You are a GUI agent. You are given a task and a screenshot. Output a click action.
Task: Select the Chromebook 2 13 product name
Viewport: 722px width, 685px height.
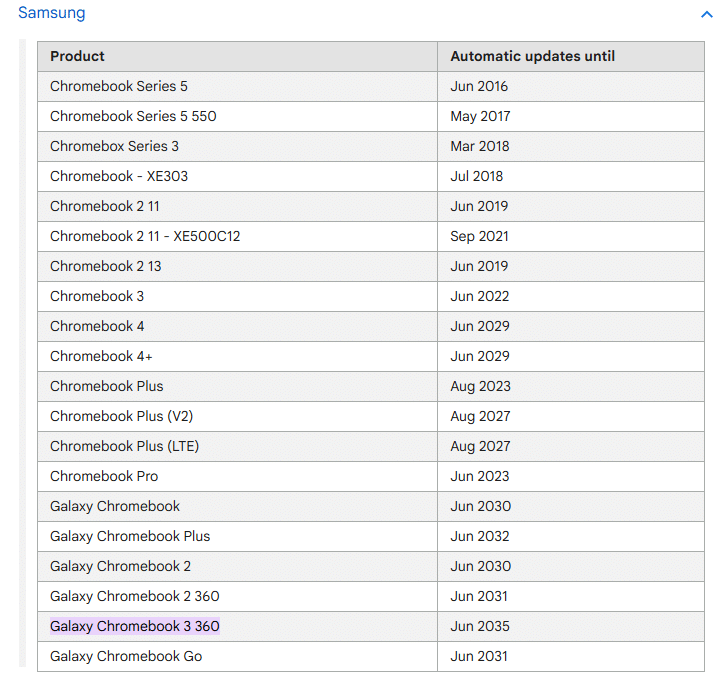[x=105, y=266]
